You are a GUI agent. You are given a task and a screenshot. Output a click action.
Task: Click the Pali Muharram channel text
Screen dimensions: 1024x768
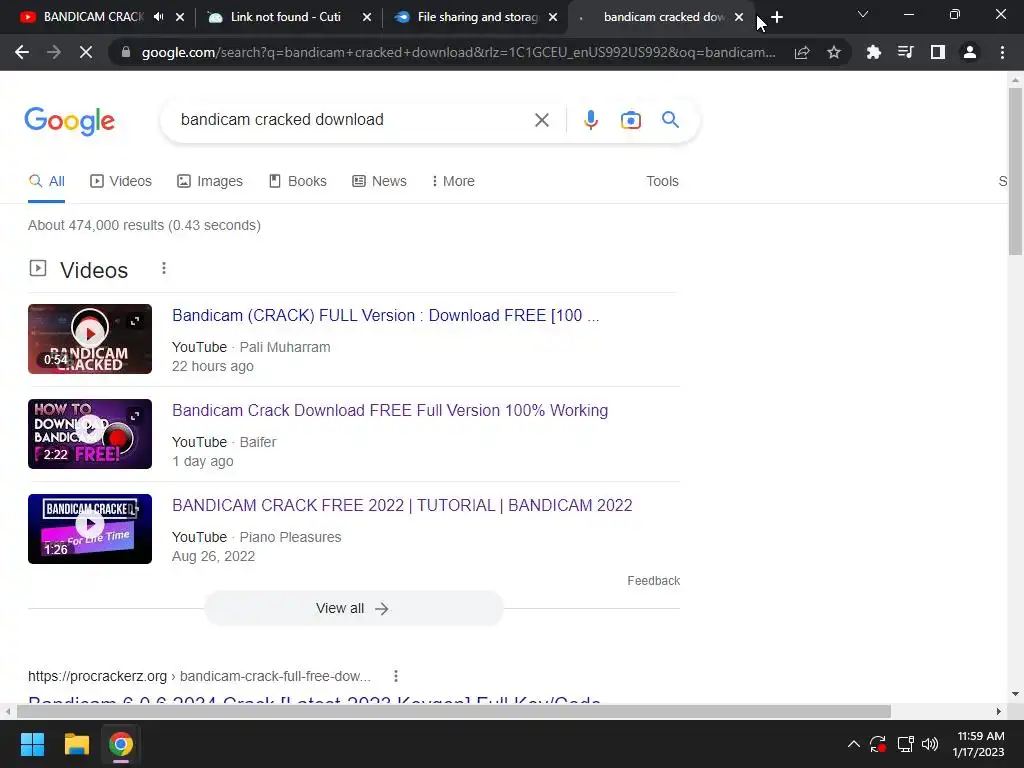pos(285,347)
